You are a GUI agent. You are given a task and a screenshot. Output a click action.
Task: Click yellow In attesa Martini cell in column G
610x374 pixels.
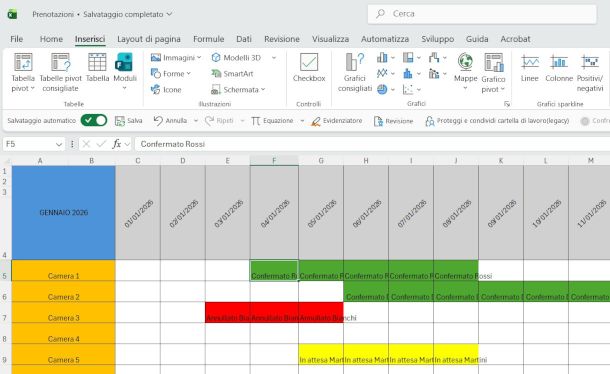coord(321,355)
